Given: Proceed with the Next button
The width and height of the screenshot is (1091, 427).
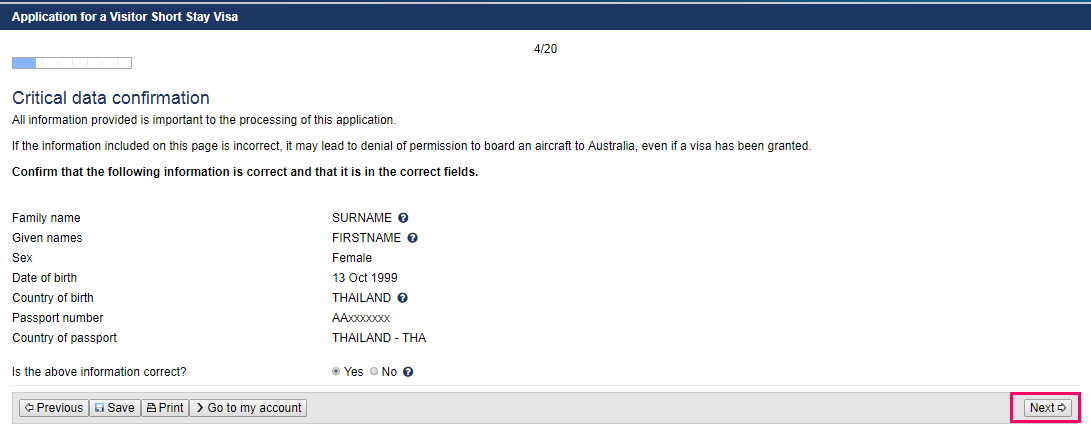Looking at the screenshot, I should coord(1048,408).
